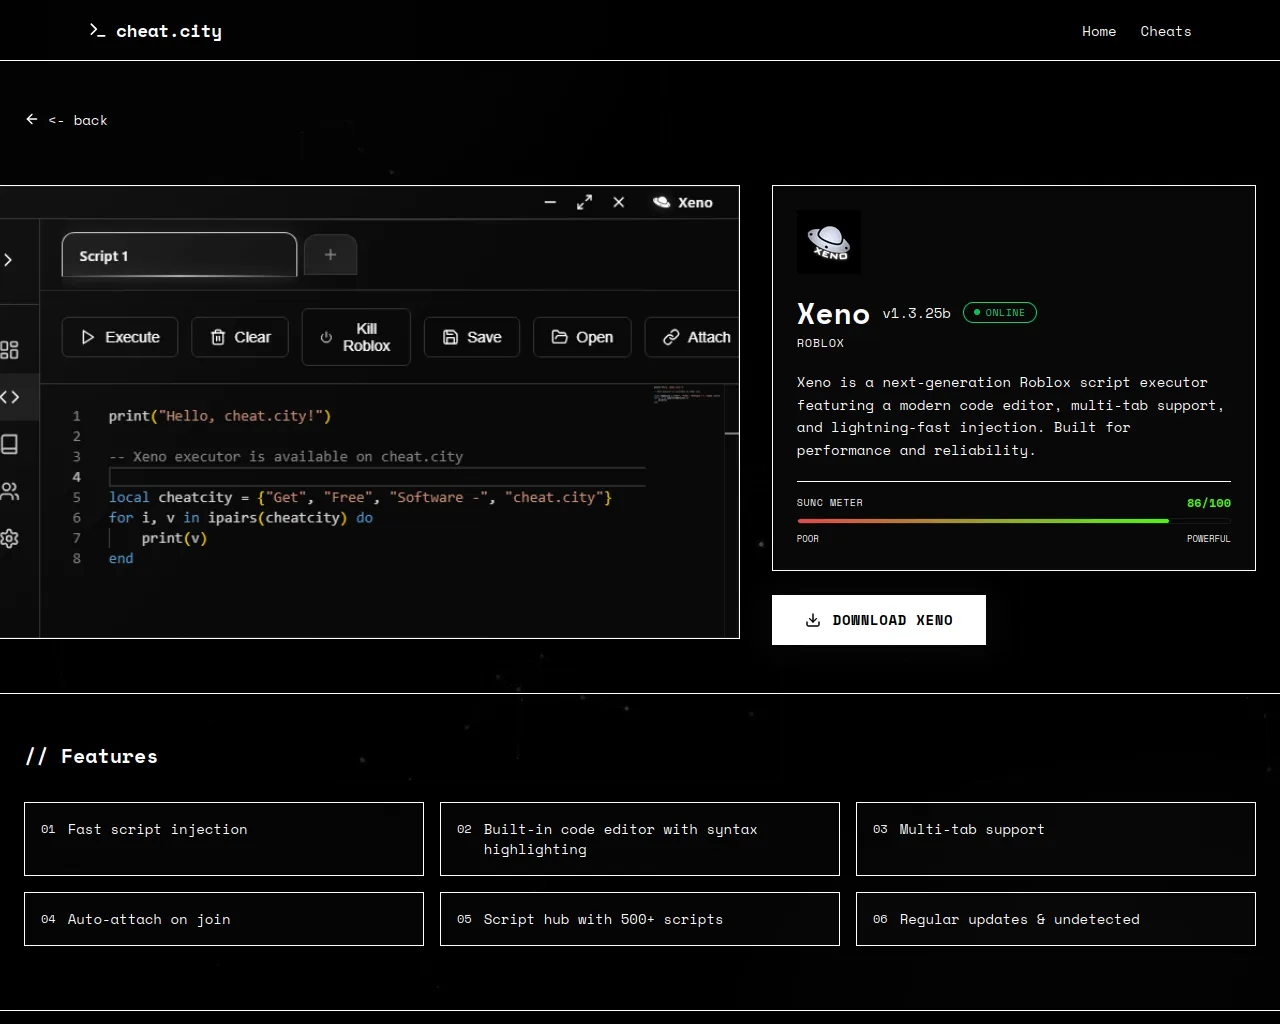Click the Regular updates & undetected card
The height and width of the screenshot is (1024, 1280).
[x=1056, y=919]
